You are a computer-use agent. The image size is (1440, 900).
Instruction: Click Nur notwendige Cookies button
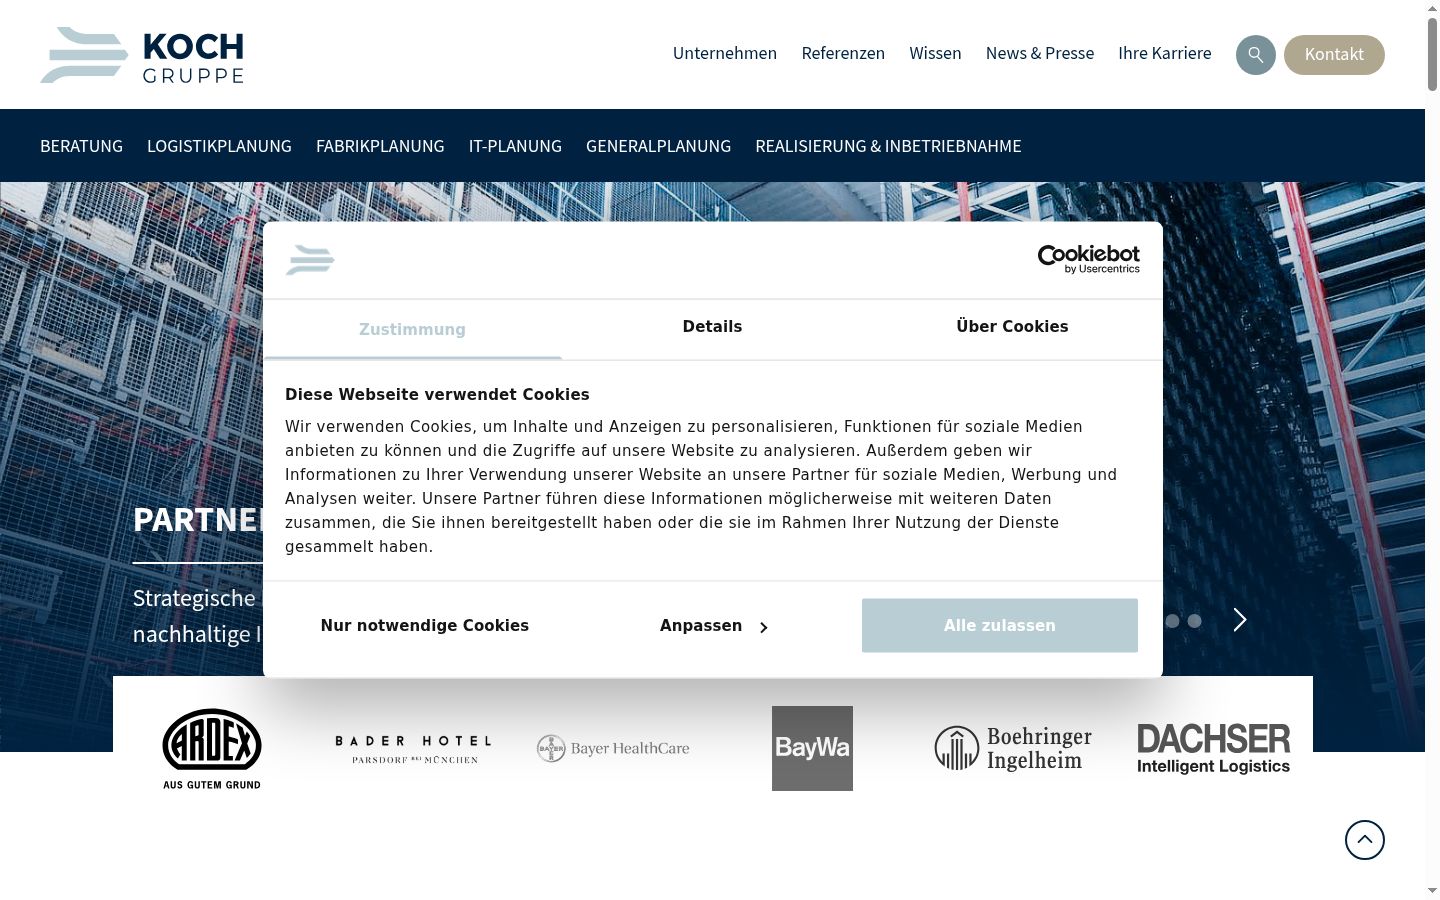425,626
